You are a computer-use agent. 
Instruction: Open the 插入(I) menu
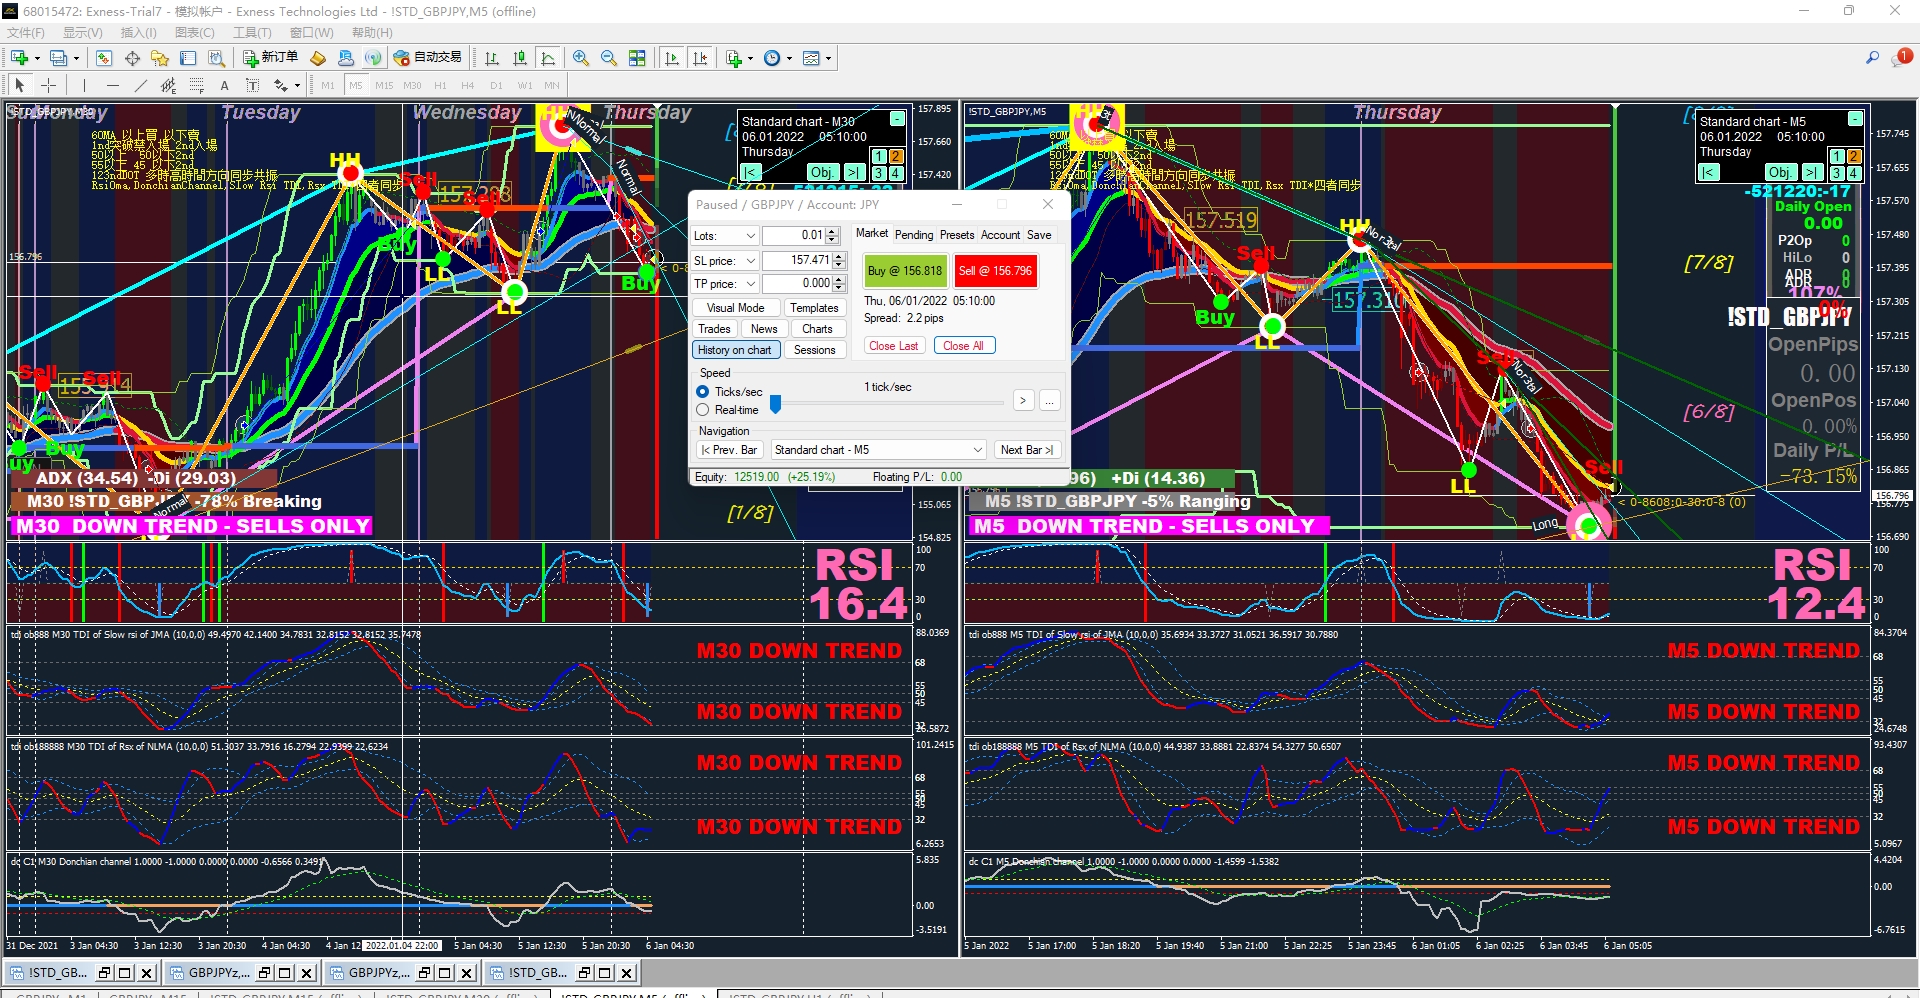click(139, 33)
